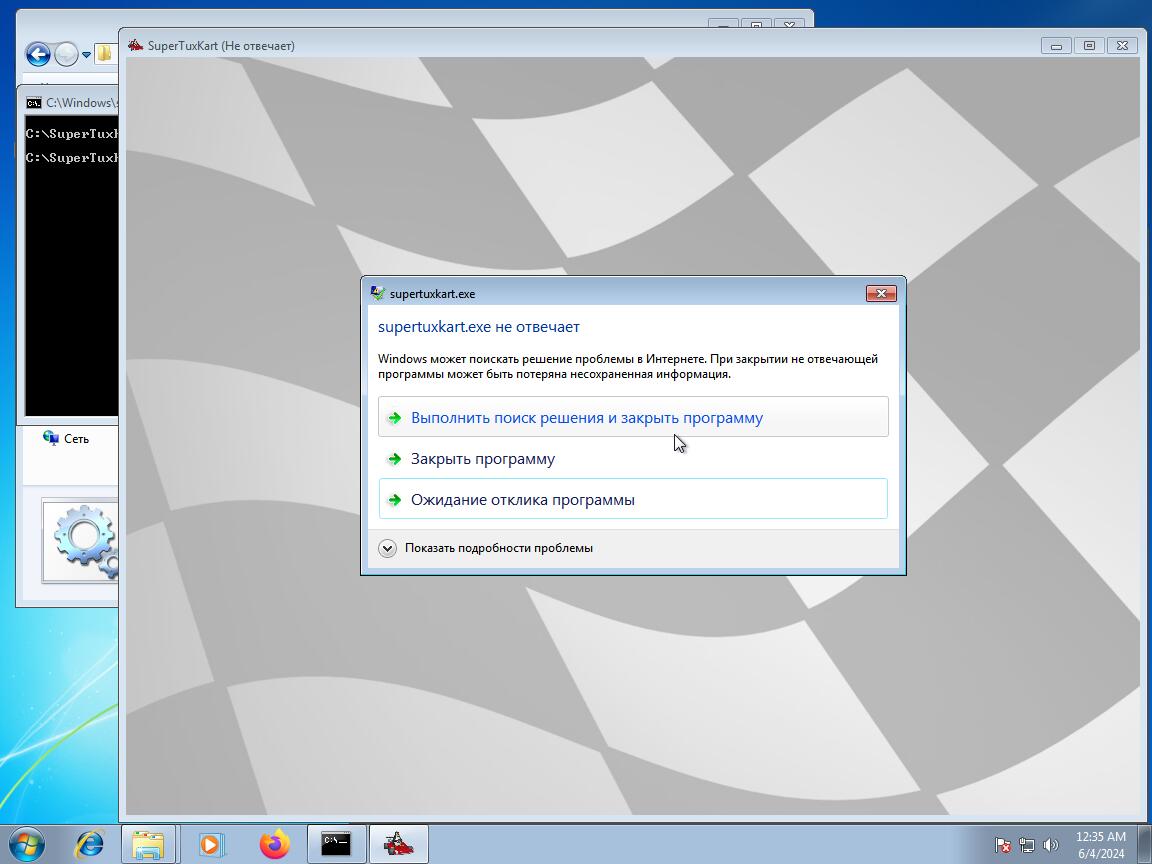The width and height of the screenshot is (1152, 864).
Task: Open network status tray icon
Action: (1026, 846)
